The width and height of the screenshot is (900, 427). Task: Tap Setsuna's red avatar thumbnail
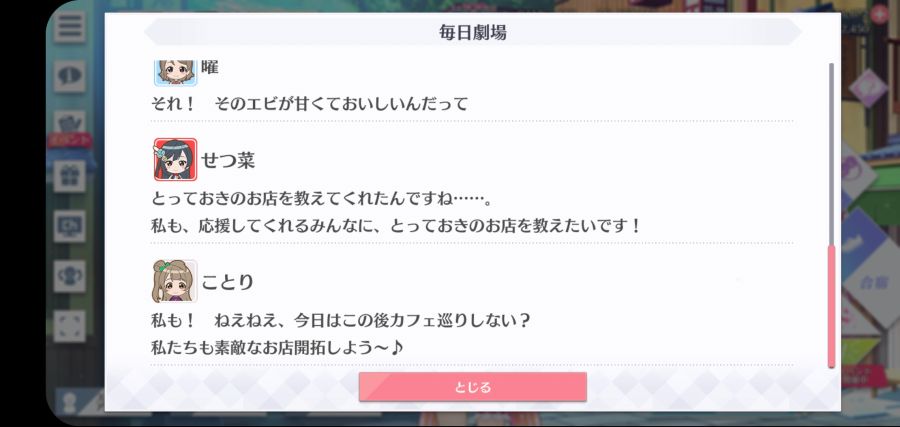click(x=175, y=160)
